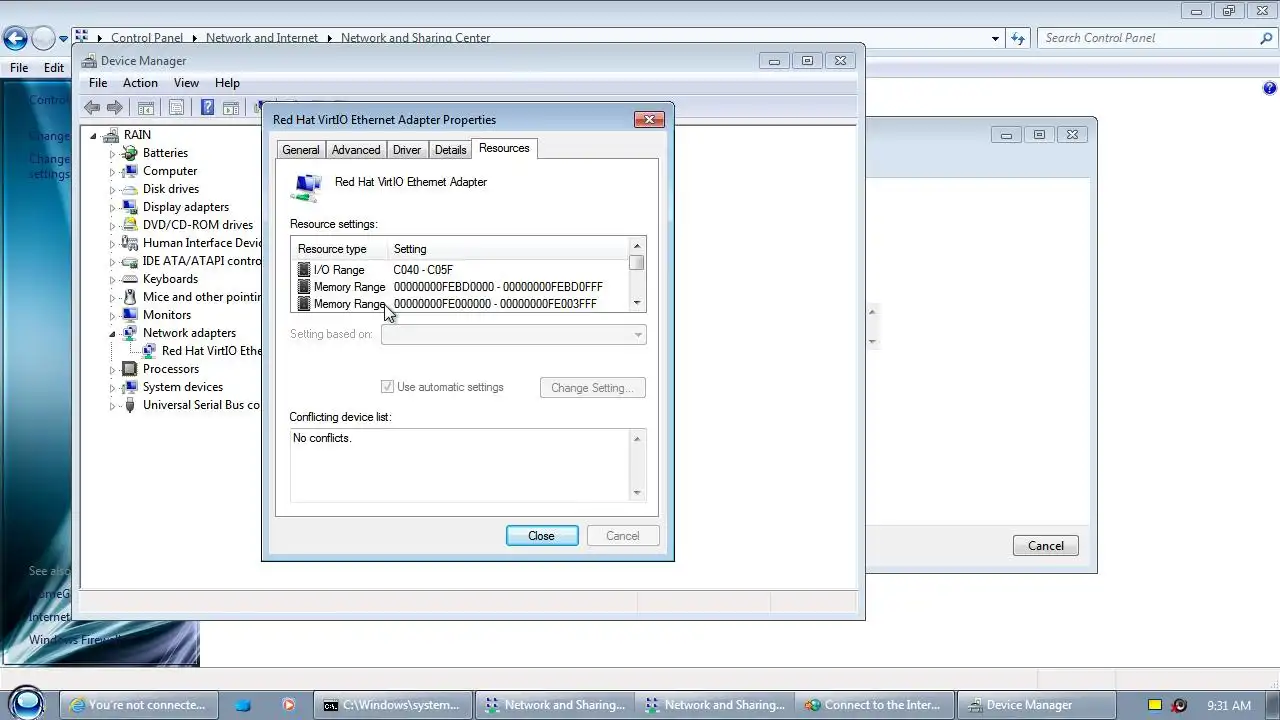Select the Display adapters category

click(186, 207)
